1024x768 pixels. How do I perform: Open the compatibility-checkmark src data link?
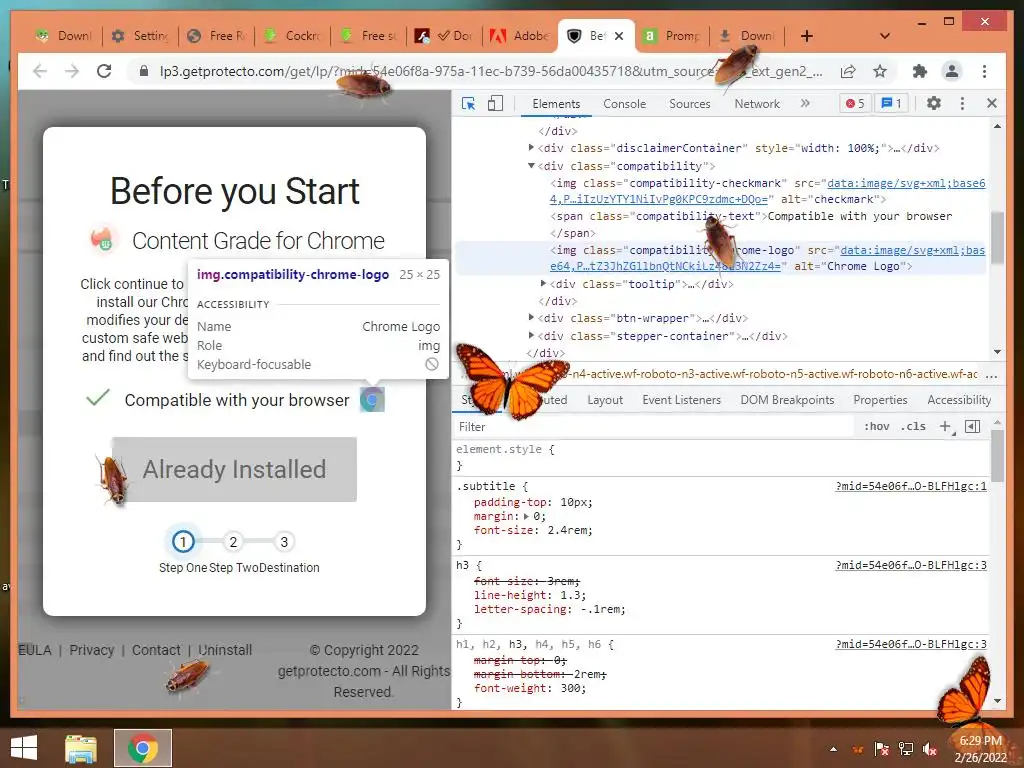click(767, 191)
